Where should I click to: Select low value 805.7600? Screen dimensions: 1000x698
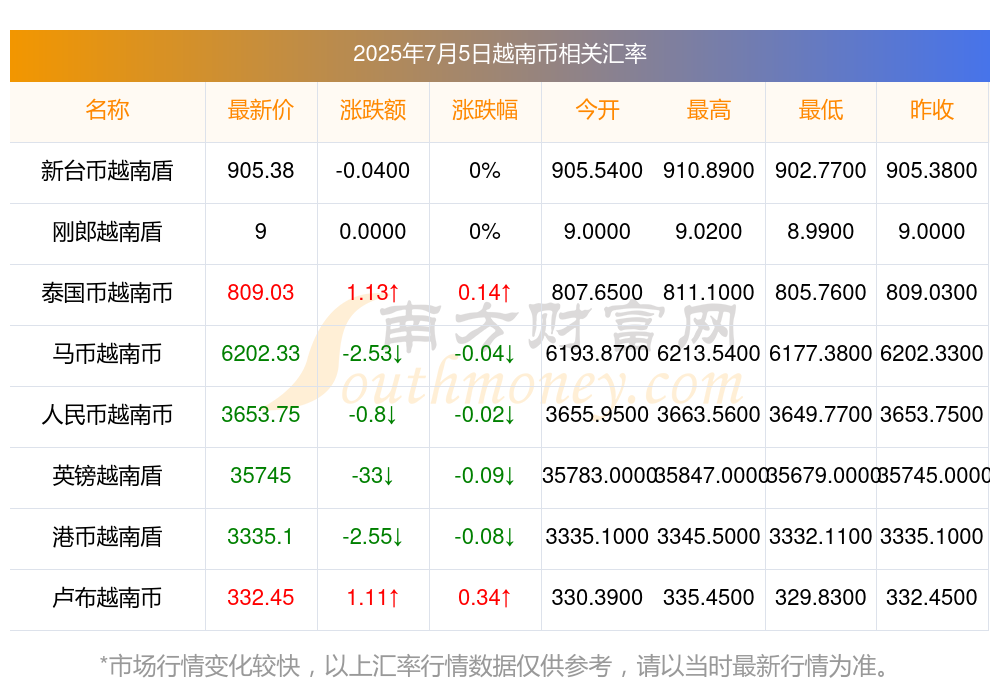click(x=821, y=292)
